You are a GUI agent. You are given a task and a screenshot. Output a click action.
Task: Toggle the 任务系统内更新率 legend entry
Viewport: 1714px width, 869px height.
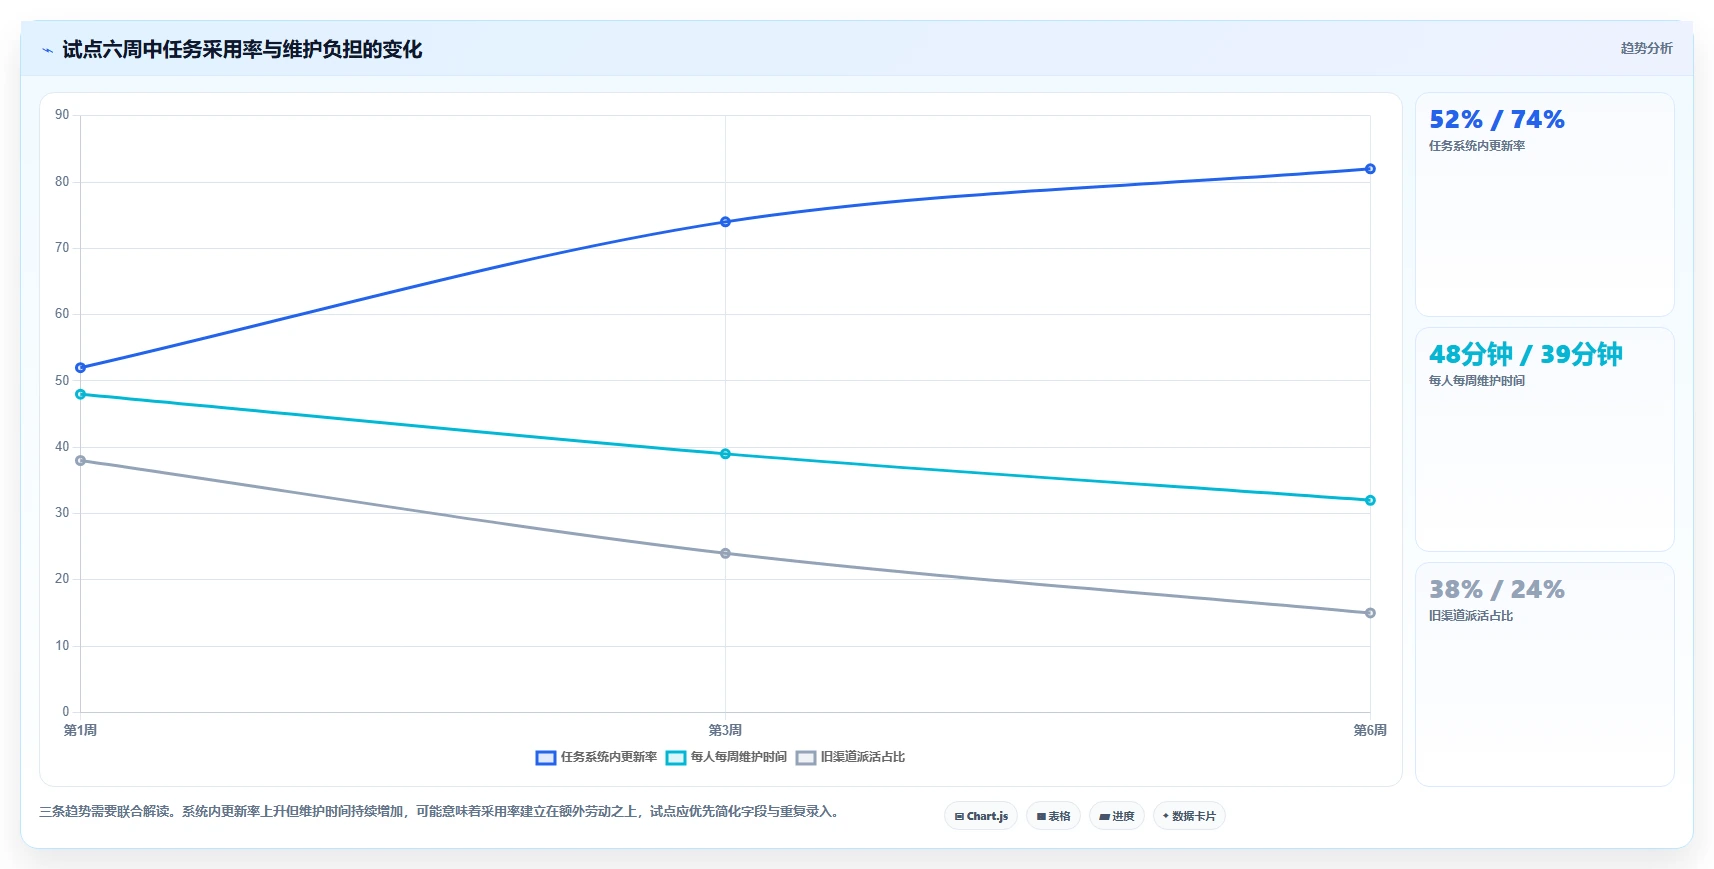pyautogui.click(x=596, y=757)
